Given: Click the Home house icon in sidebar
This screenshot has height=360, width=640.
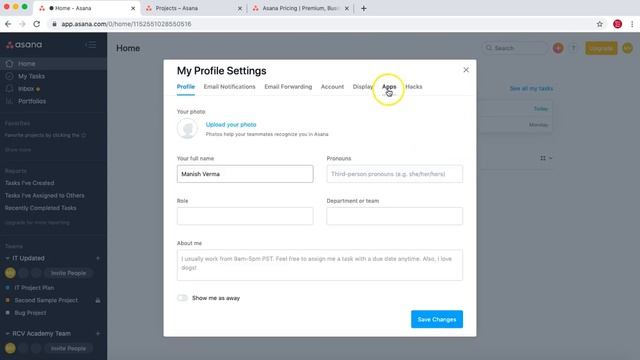Looking at the screenshot, I should 9,64.
